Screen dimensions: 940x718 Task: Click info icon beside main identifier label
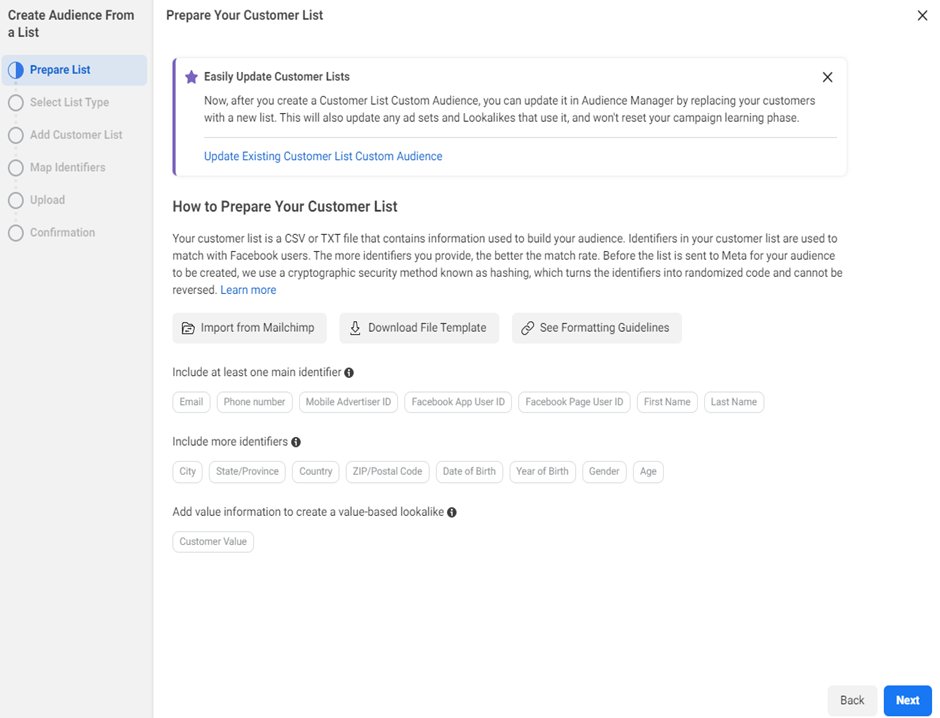click(x=349, y=373)
